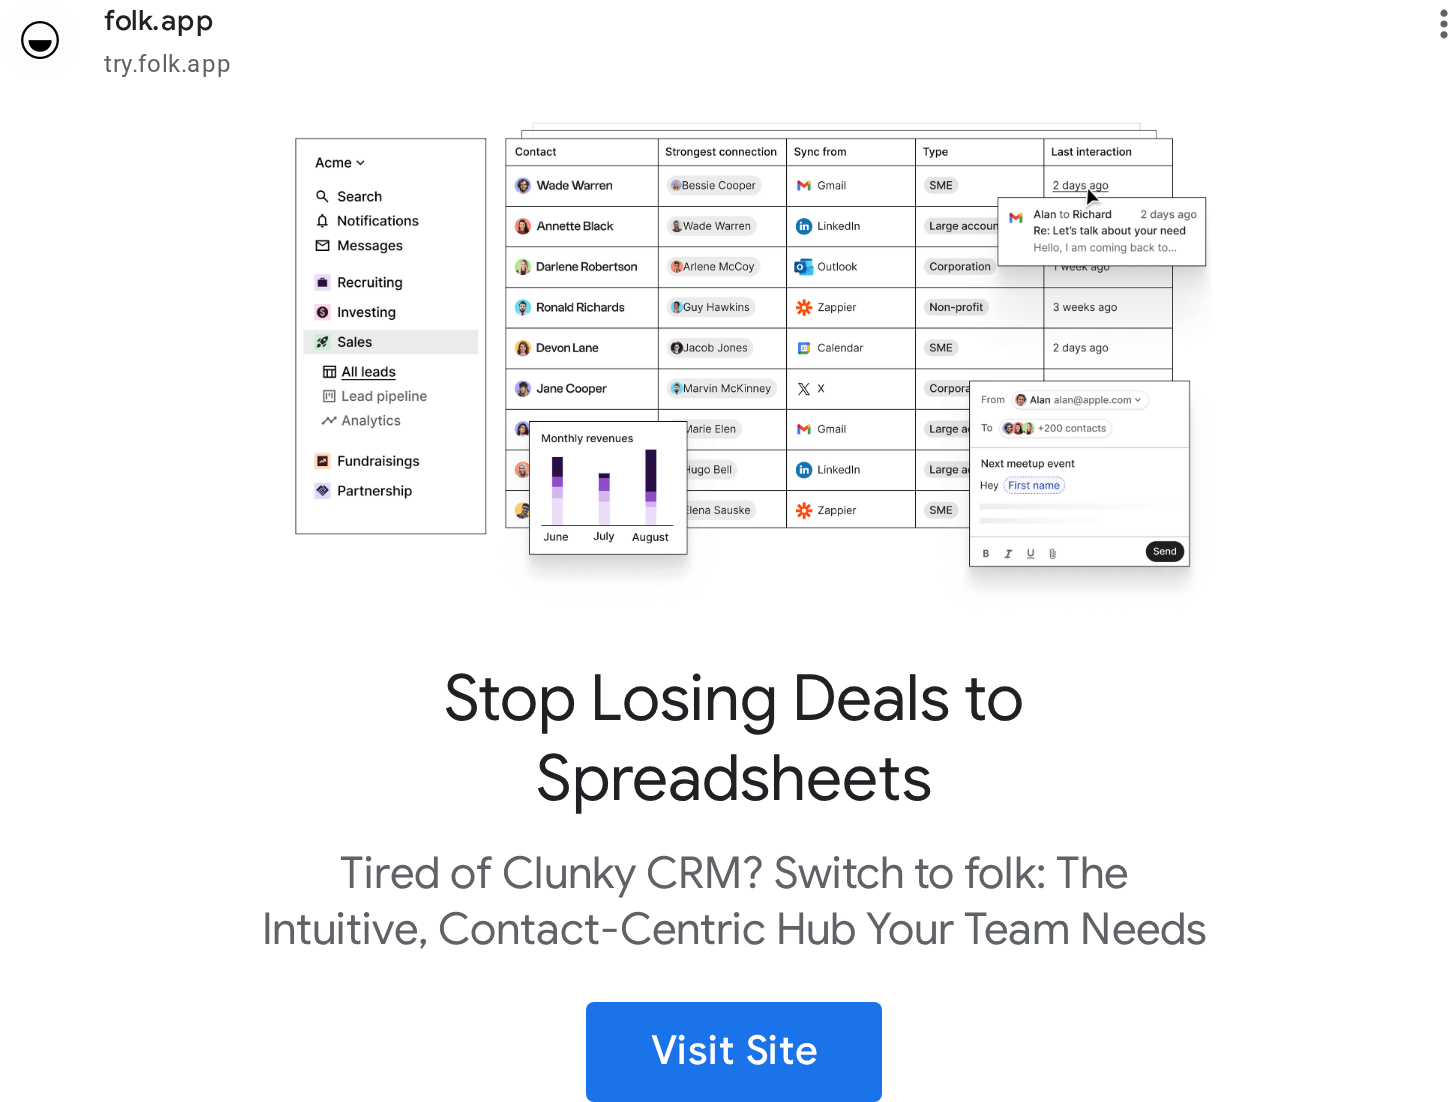Open the three-dot options menu
1448x1102 pixels.
[x=1442, y=24]
